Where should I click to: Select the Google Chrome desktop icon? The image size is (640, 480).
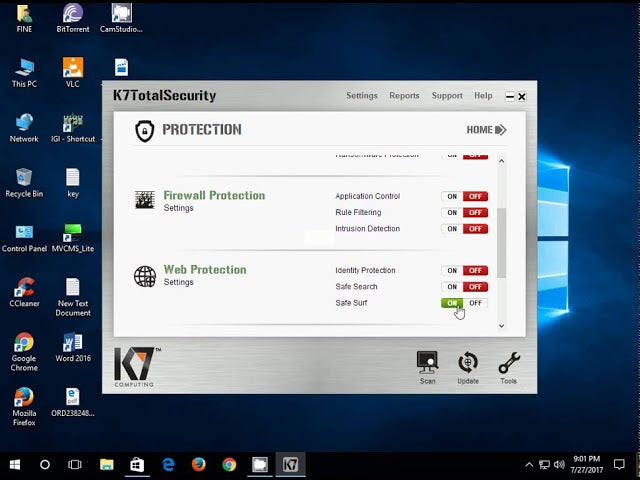24,352
